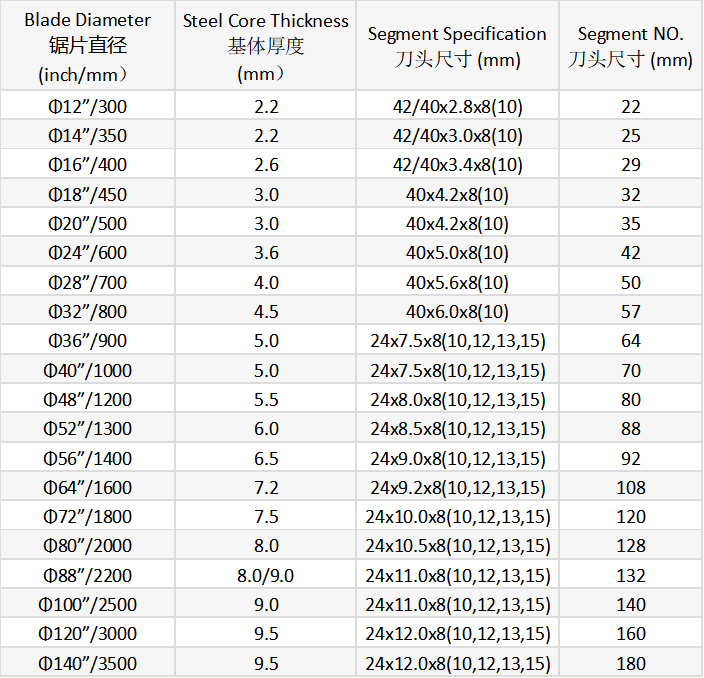704x678 pixels.
Task: Select the Φ64"/1600 diameter cell
Action: pos(88,487)
